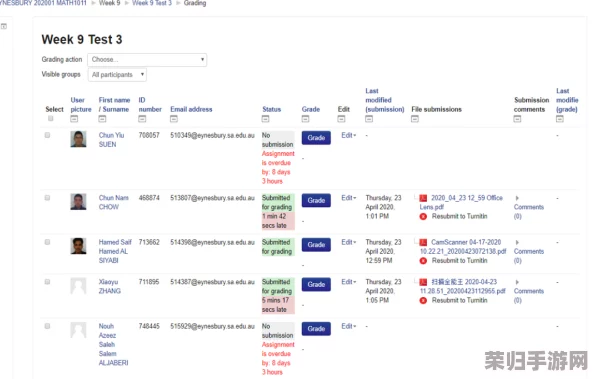594x379 pixels.
Task: Go to Week 9 Test 3 breadcrumb
Action: 152,3
